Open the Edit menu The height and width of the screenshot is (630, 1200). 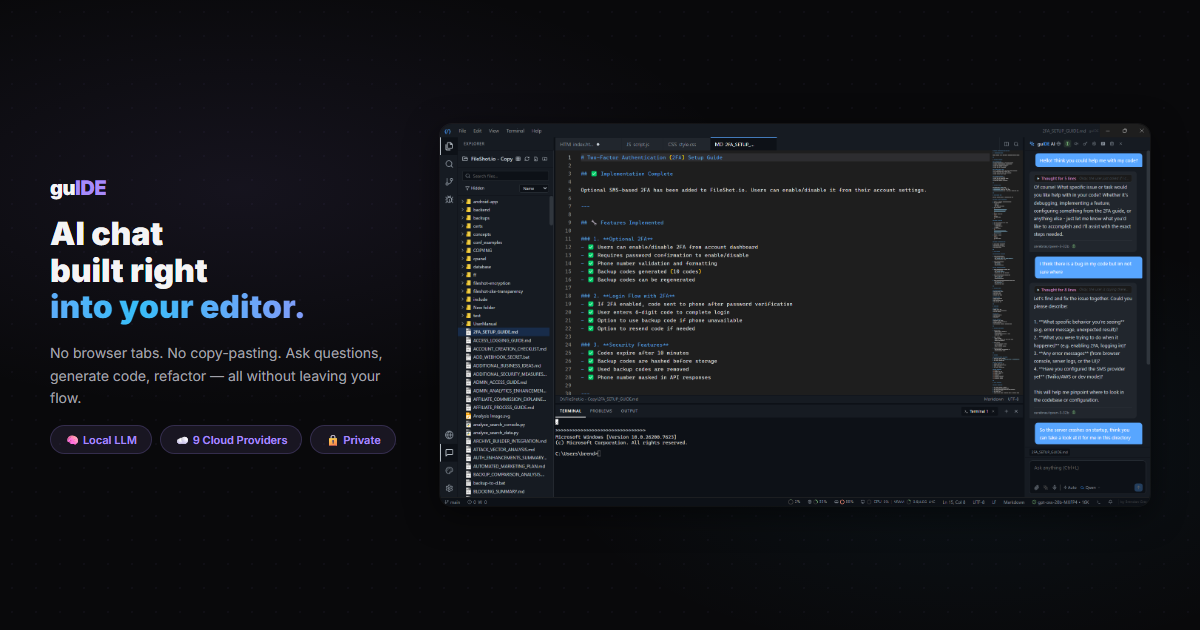[477, 131]
